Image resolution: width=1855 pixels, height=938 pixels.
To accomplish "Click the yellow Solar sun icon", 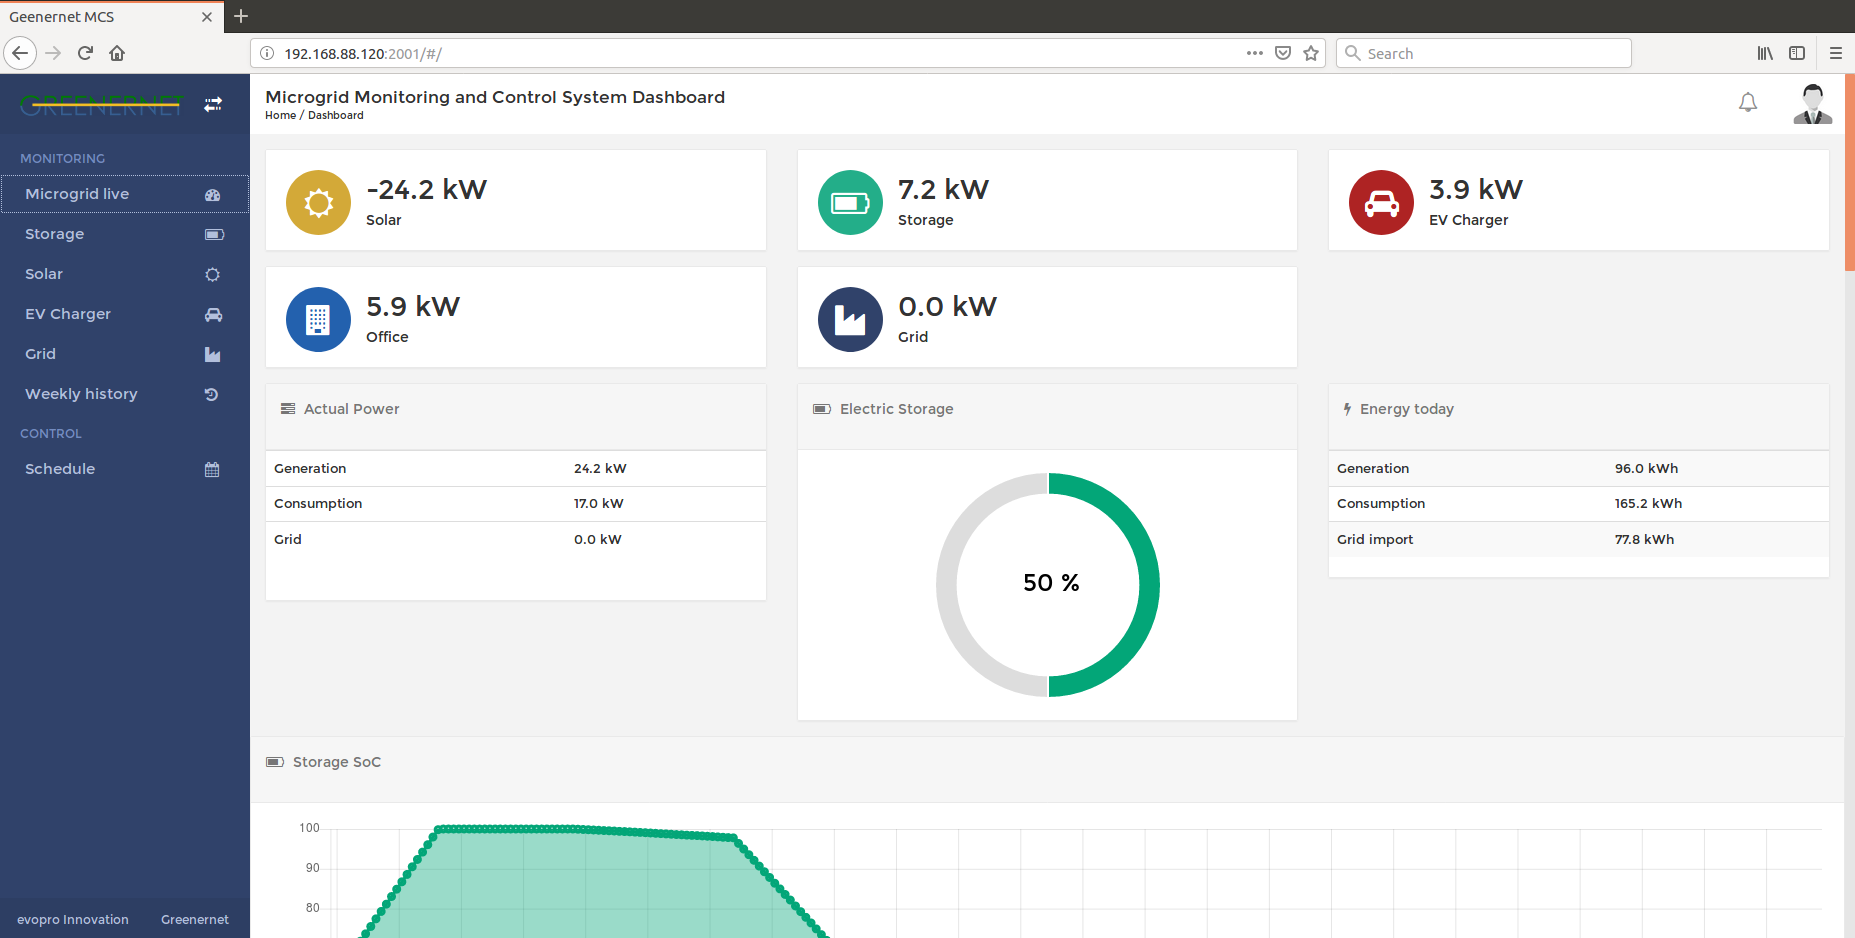I will coord(318,203).
